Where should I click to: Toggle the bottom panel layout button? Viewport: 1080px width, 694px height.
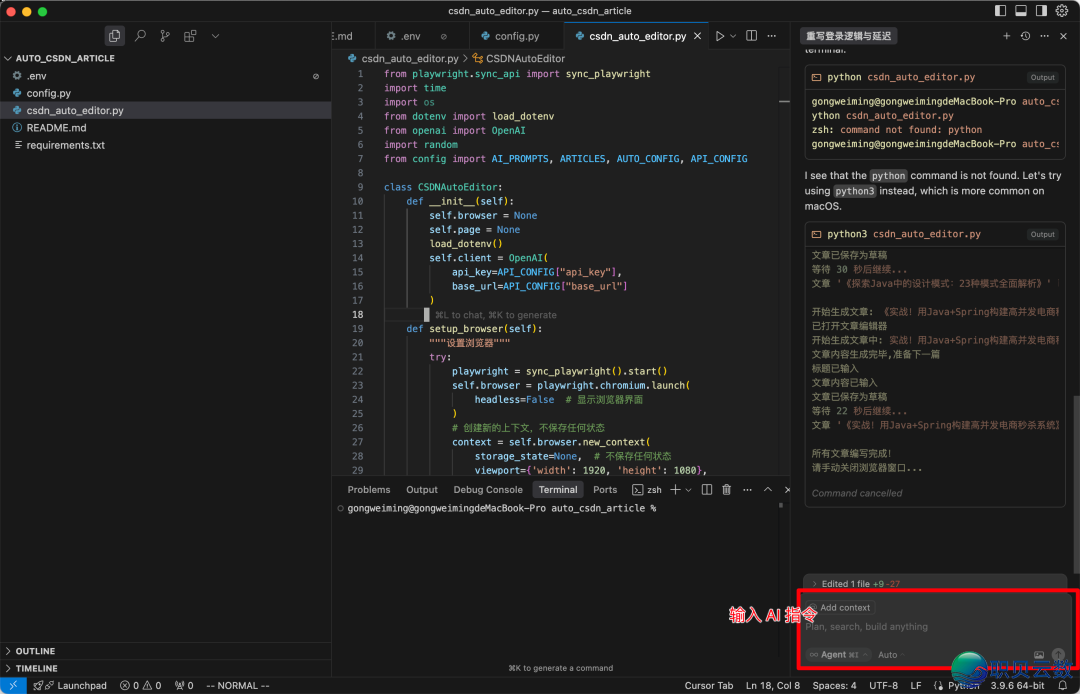pyautogui.click(x=1021, y=11)
